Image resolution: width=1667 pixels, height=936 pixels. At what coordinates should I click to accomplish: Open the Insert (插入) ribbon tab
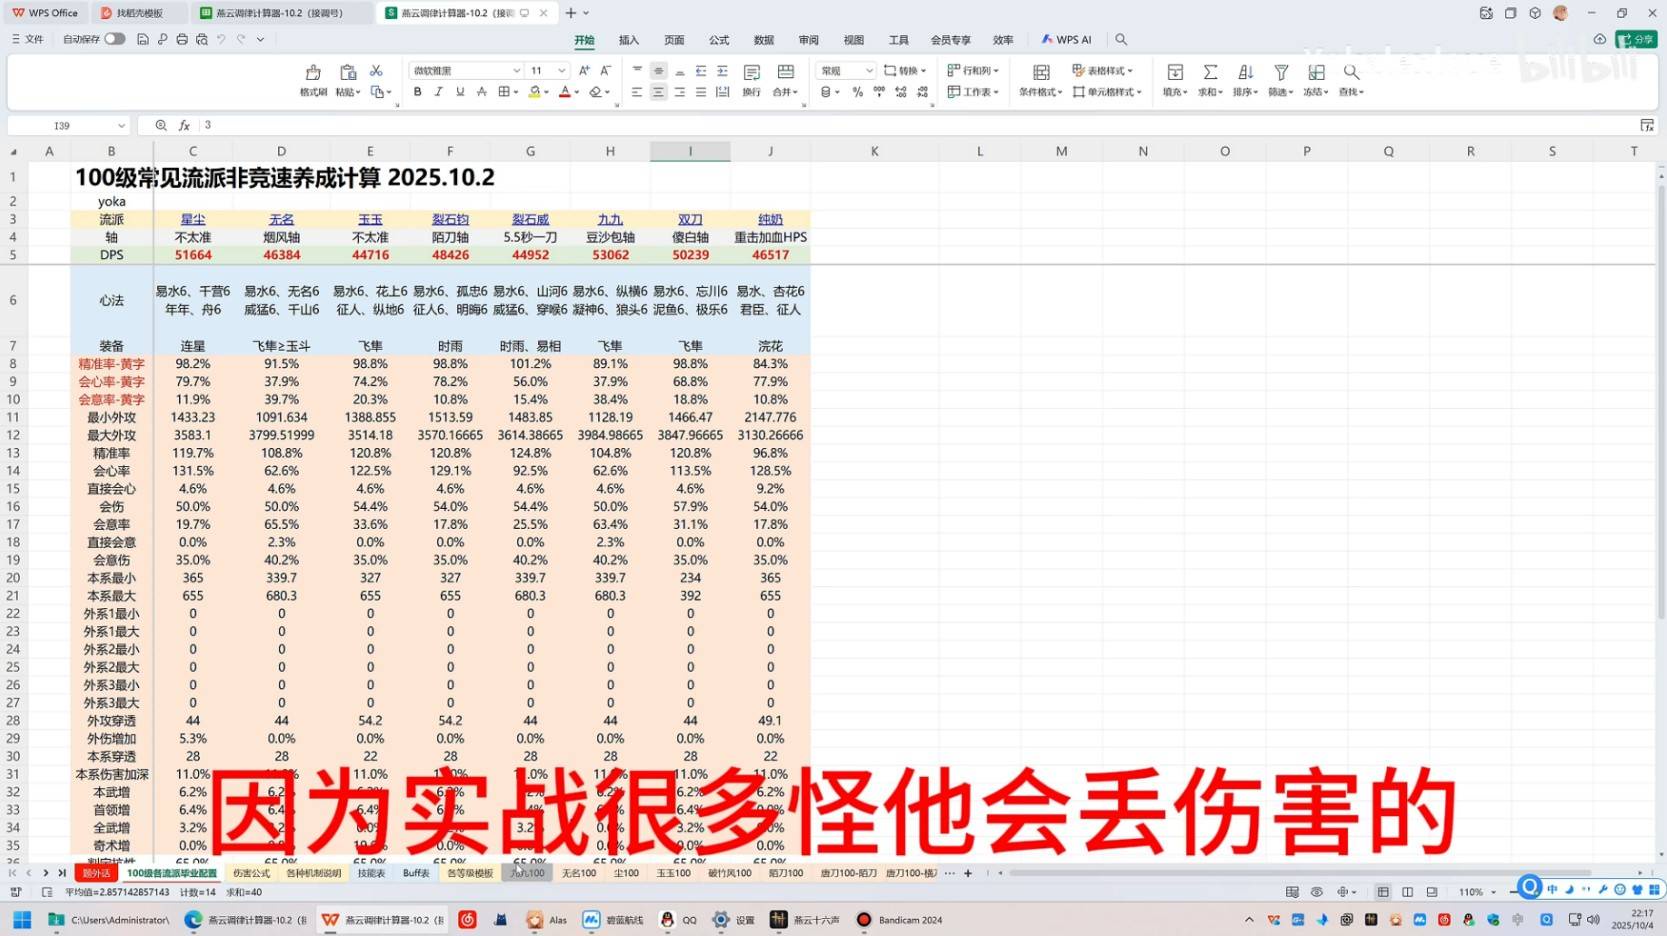pyautogui.click(x=628, y=40)
